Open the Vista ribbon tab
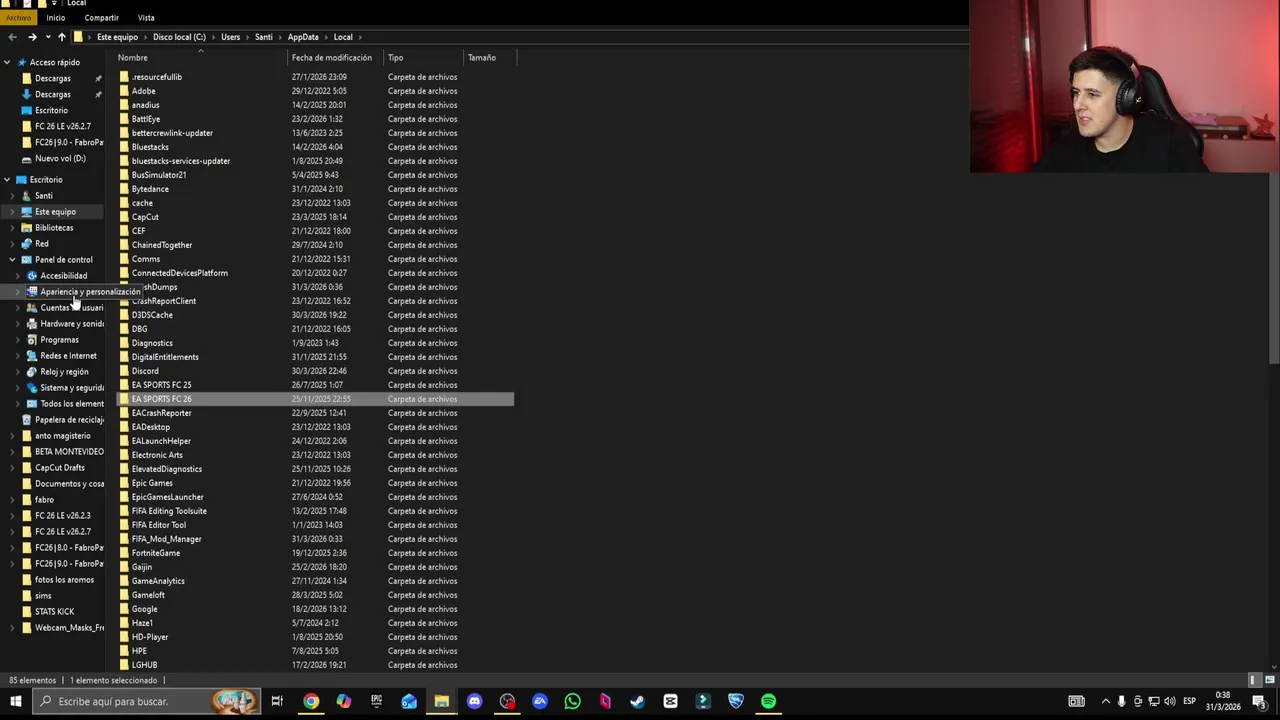Viewport: 1280px width, 720px height. coord(146,17)
